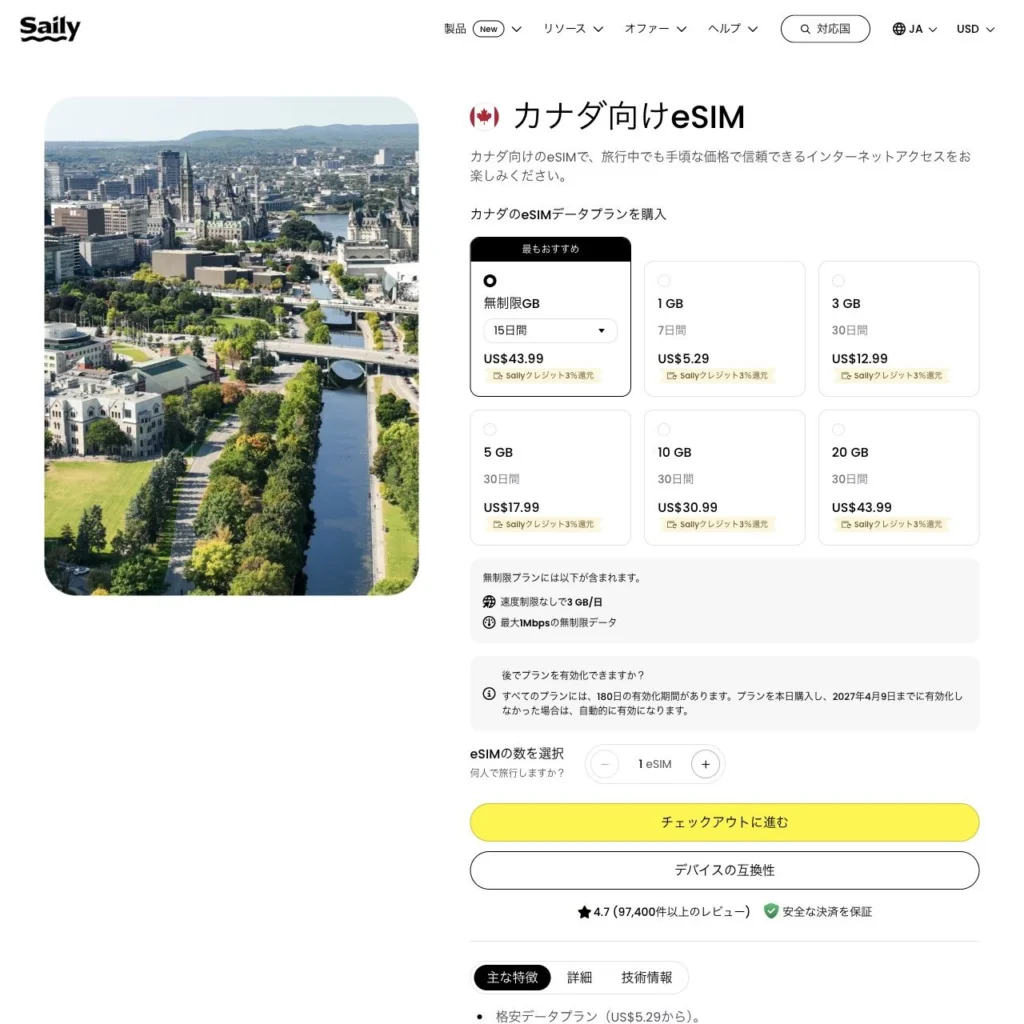Click the Saily logo
Viewport: 1024px width, 1024px height.
click(x=50, y=29)
